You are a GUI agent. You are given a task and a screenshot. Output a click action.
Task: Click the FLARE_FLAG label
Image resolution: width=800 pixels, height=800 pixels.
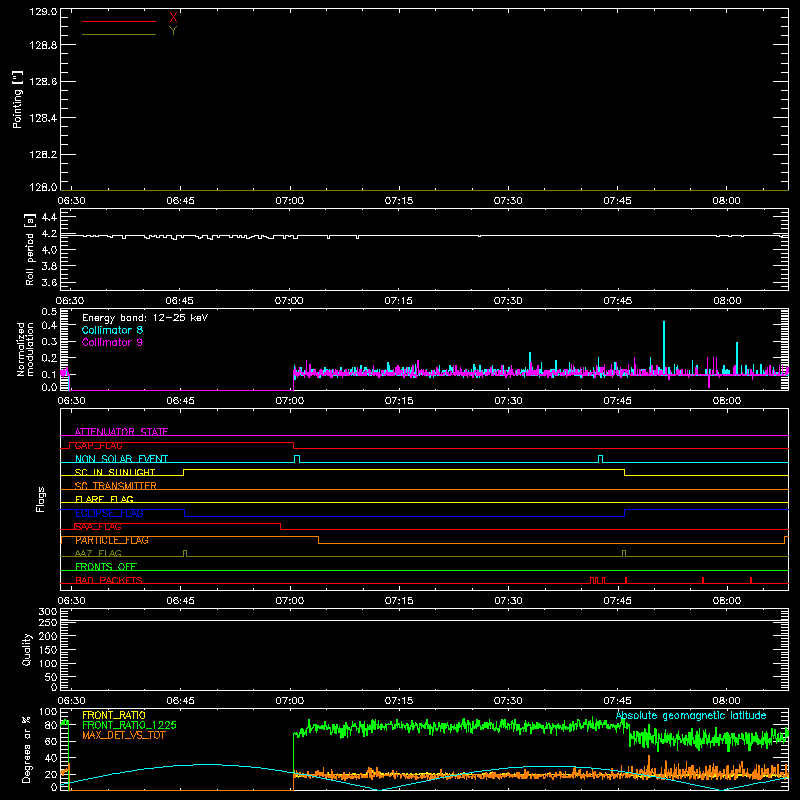[x=104, y=499]
